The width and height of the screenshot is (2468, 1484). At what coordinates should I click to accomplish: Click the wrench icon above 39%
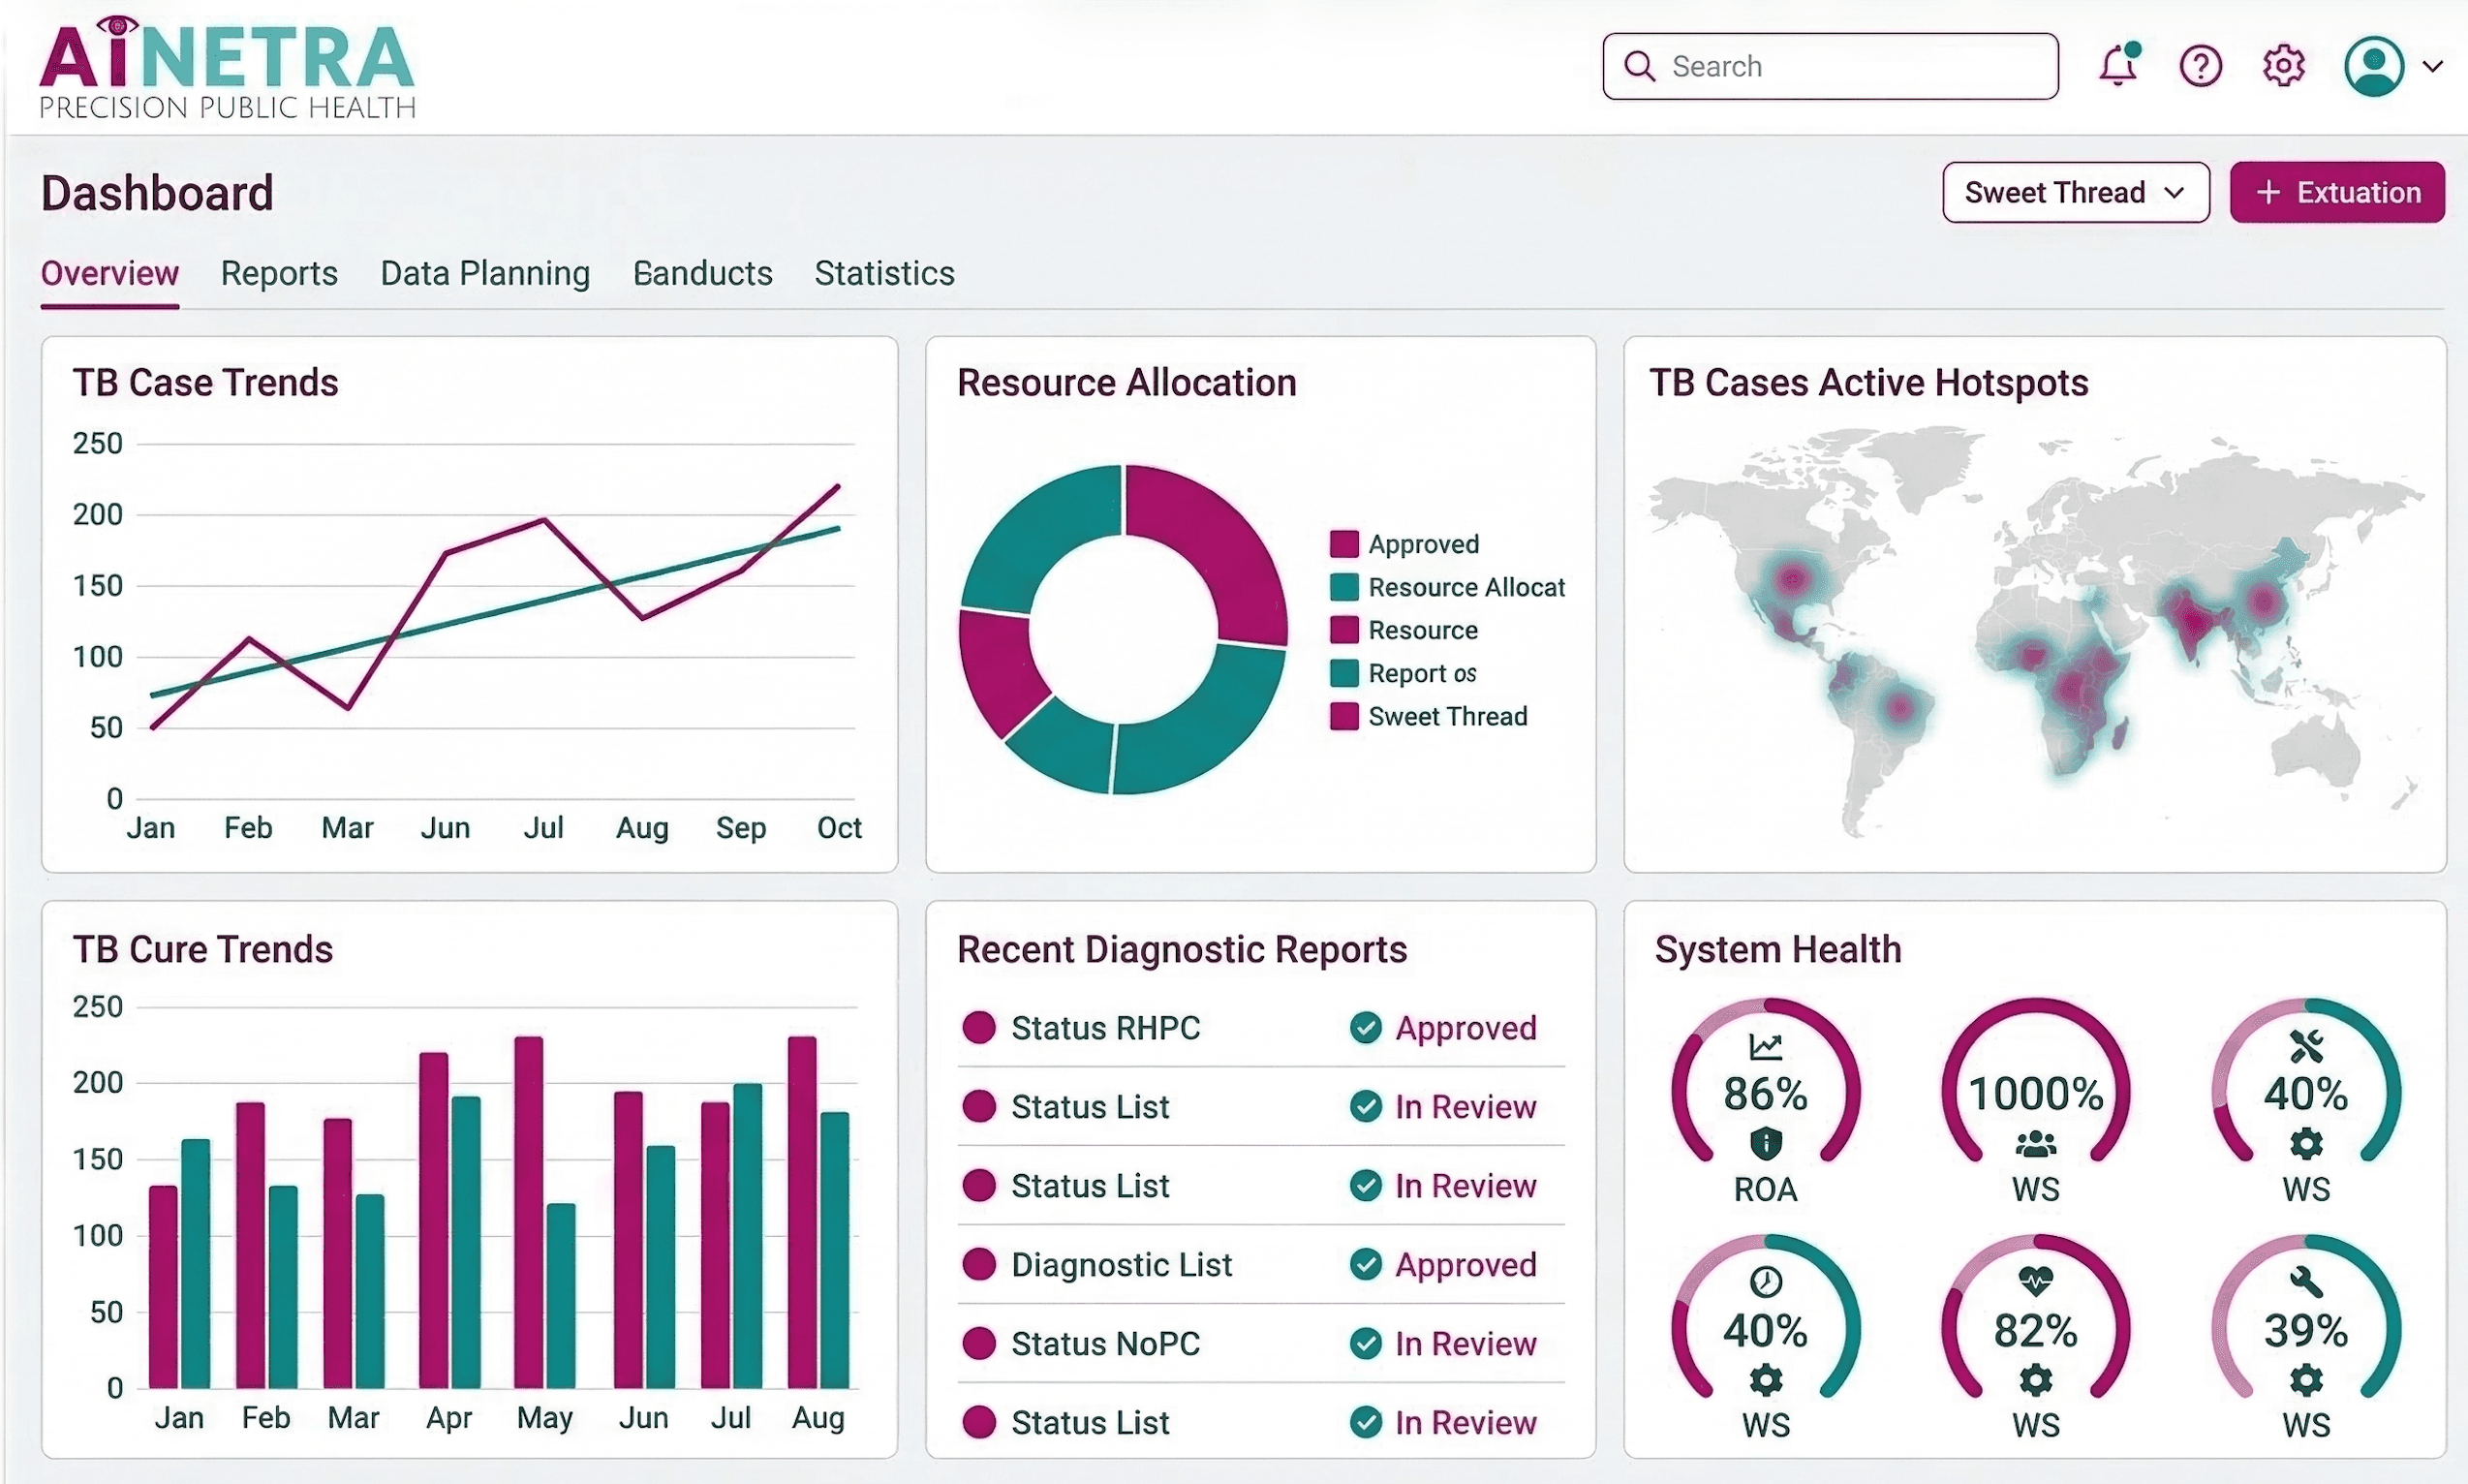(2305, 1281)
